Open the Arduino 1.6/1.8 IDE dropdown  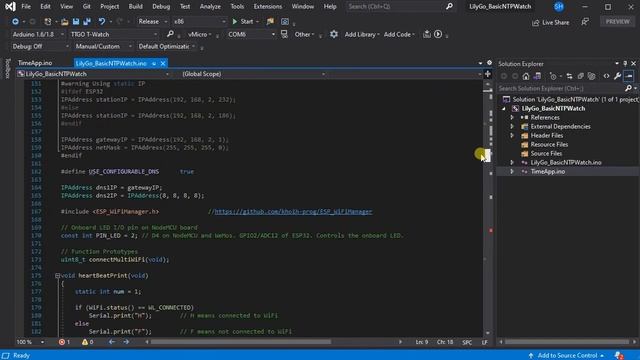(x=38, y=34)
